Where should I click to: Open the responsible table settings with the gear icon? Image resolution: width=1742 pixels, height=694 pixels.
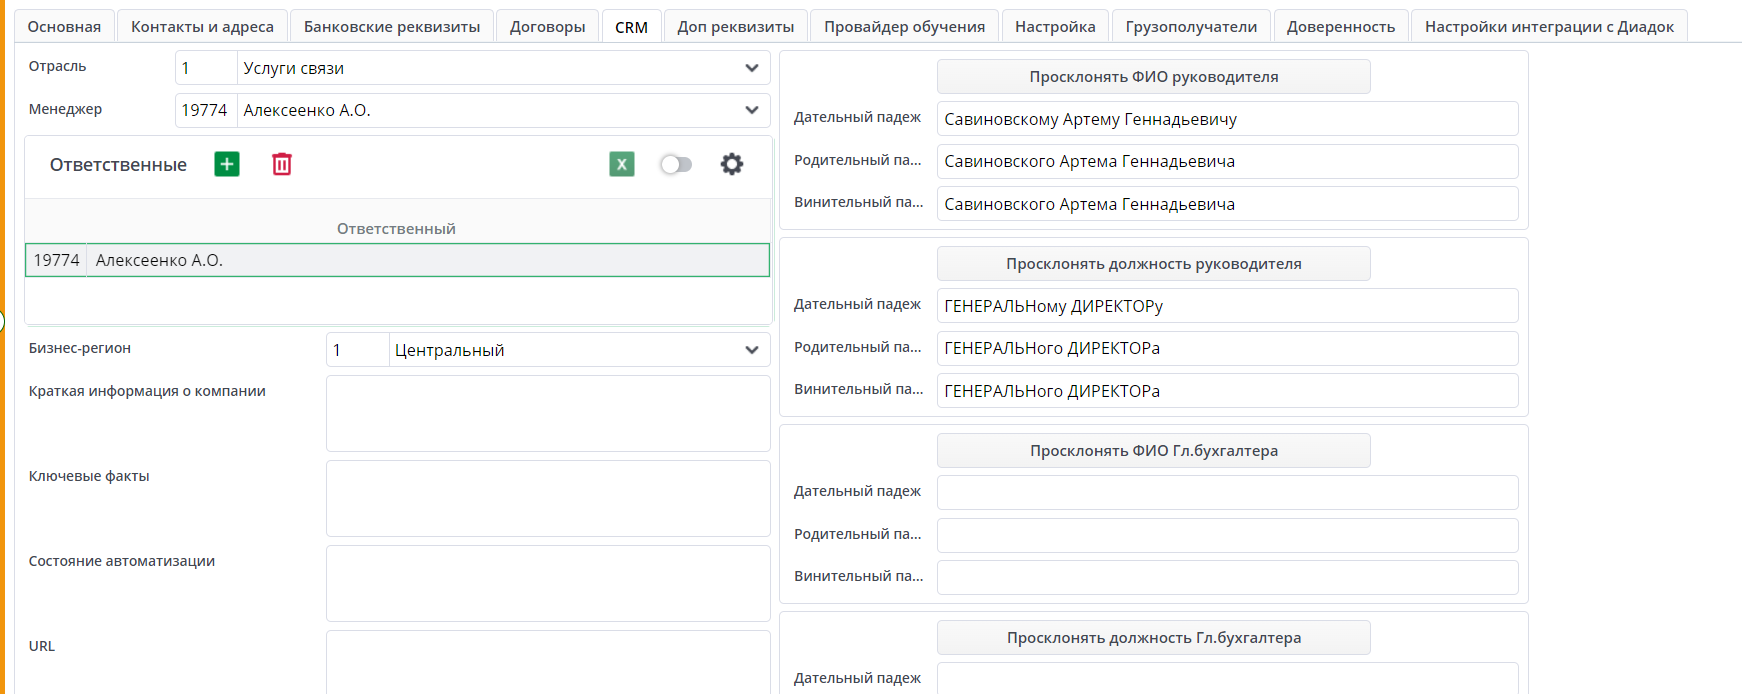pos(732,164)
